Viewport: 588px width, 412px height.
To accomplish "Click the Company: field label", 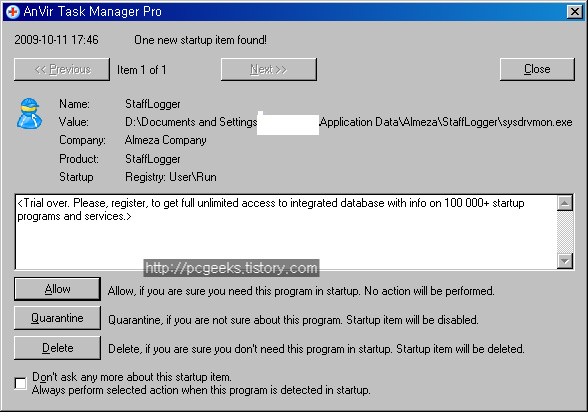I will [x=82, y=140].
